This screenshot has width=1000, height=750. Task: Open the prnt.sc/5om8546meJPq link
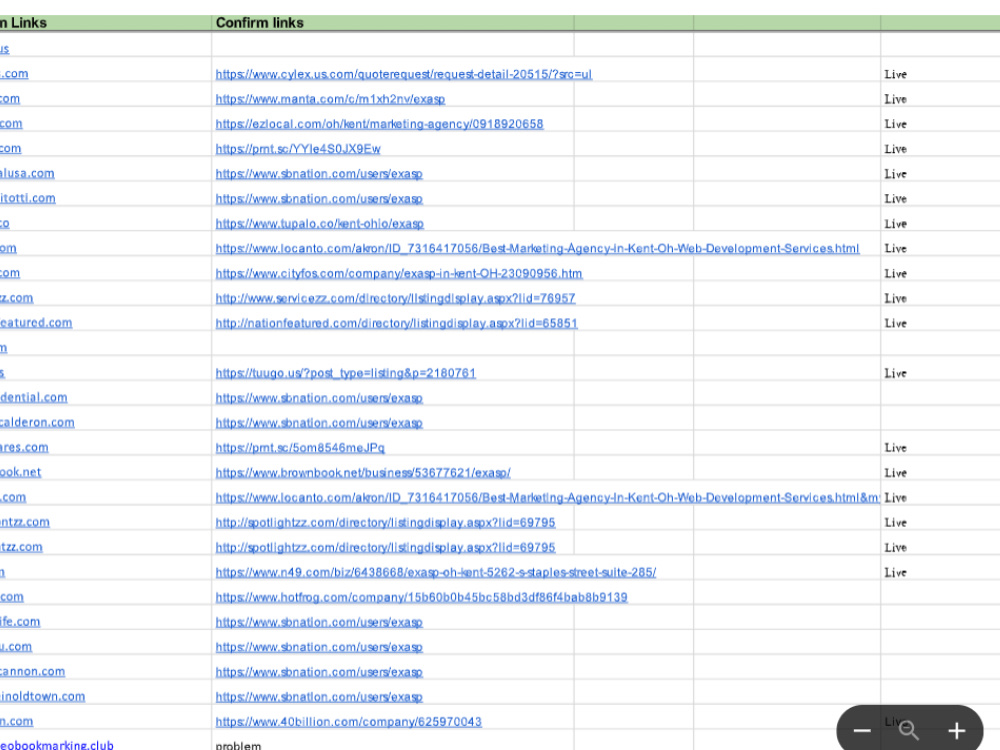point(300,447)
